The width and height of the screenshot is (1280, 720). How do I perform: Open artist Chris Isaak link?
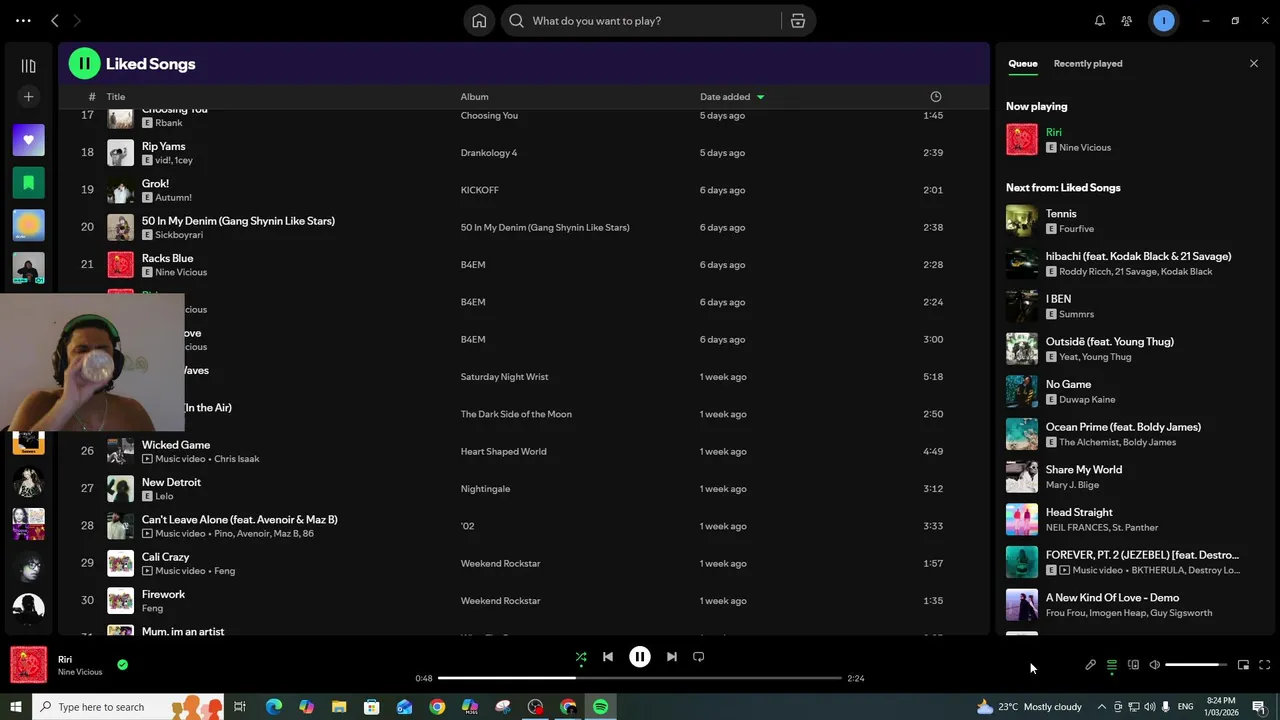click(x=236, y=459)
